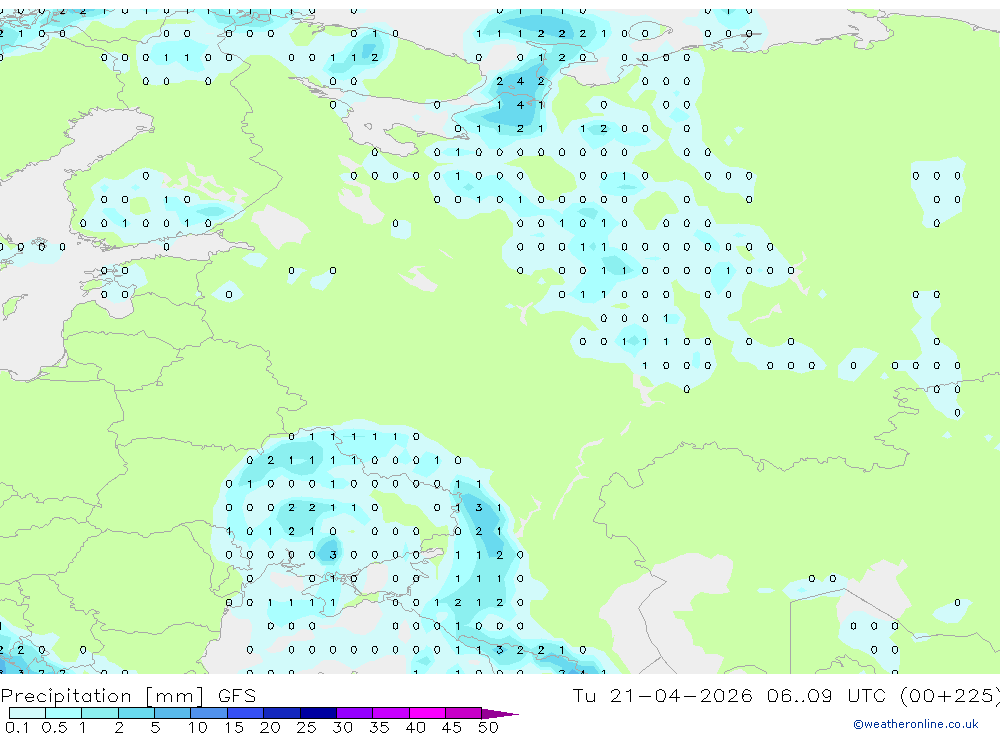Click the above-50 mm arrow tip of legend
This screenshot has width=1000, height=733.
[x=500, y=714]
